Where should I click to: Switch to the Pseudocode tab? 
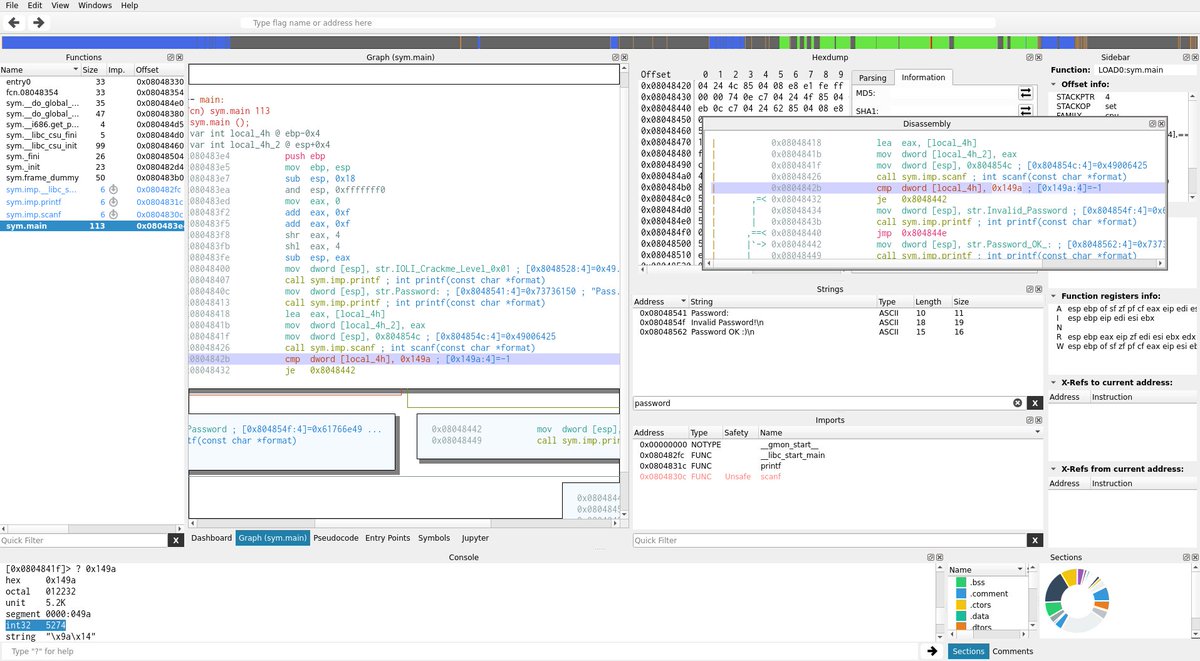[336, 538]
